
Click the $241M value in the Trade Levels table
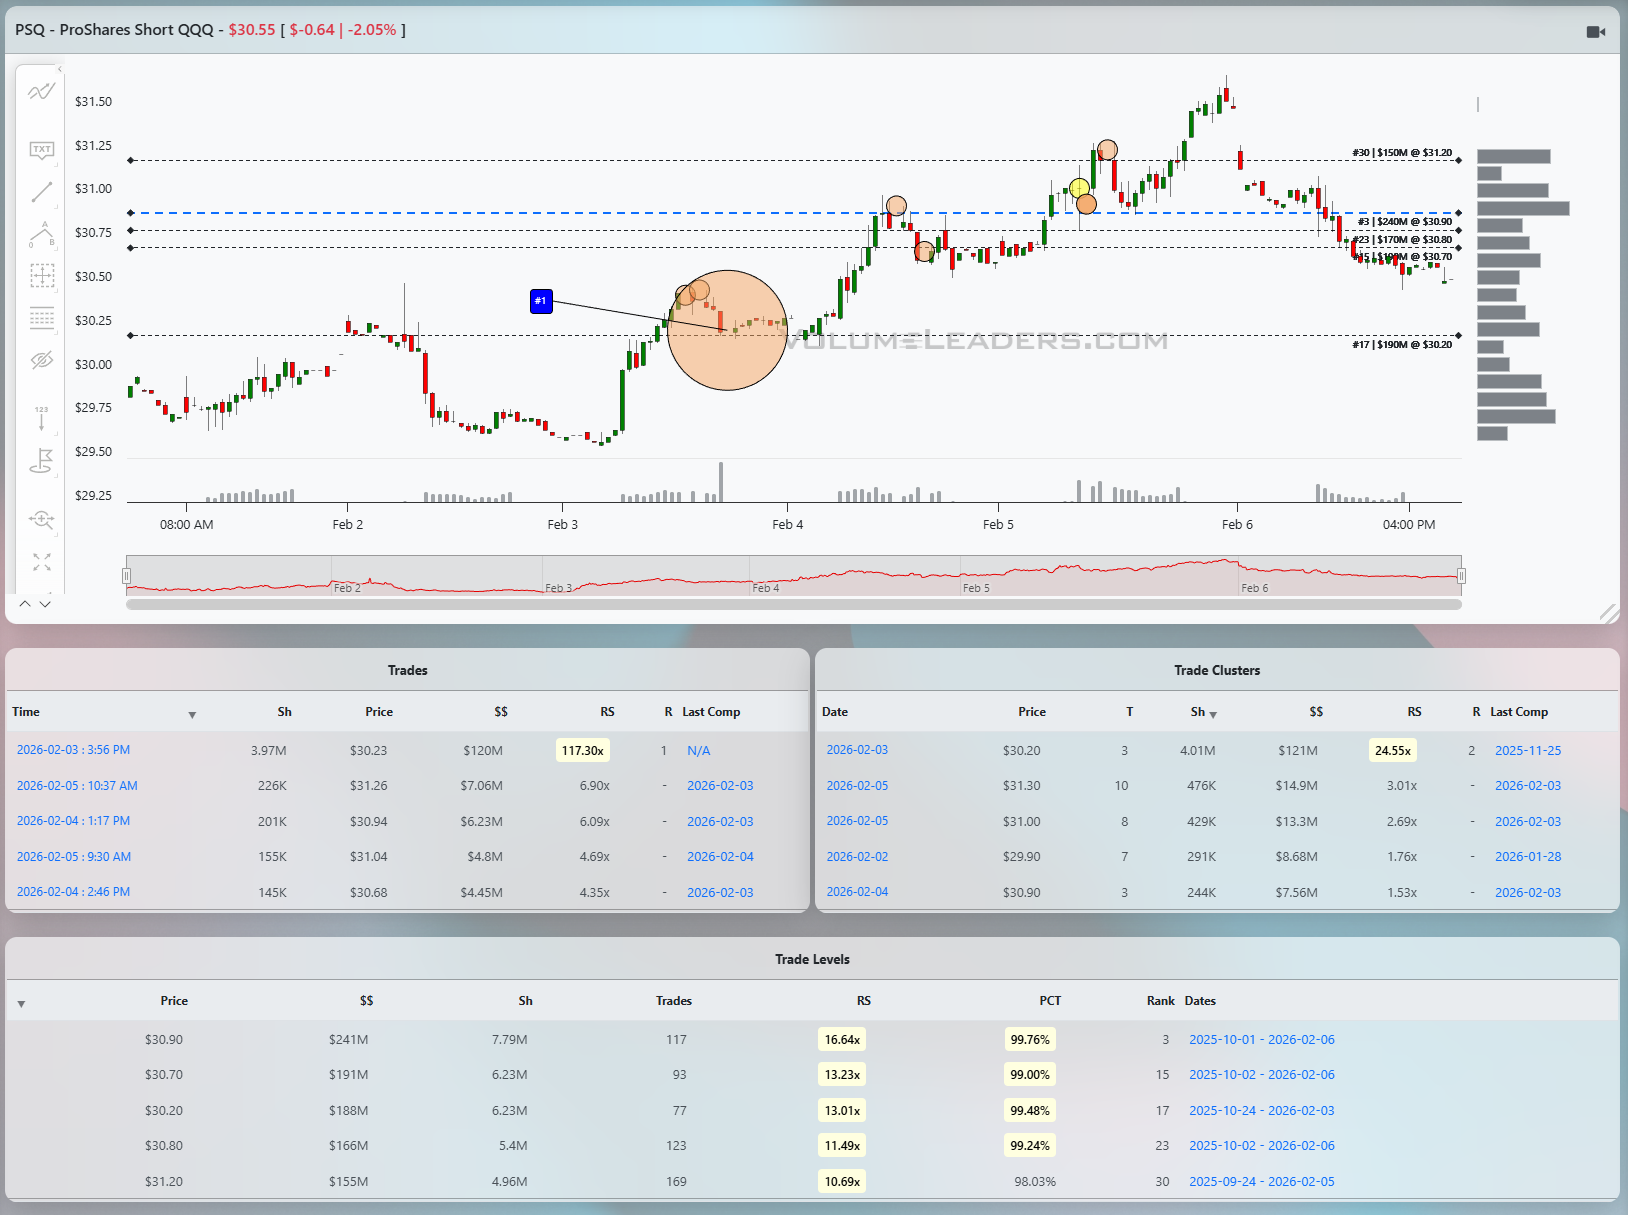[348, 1040]
